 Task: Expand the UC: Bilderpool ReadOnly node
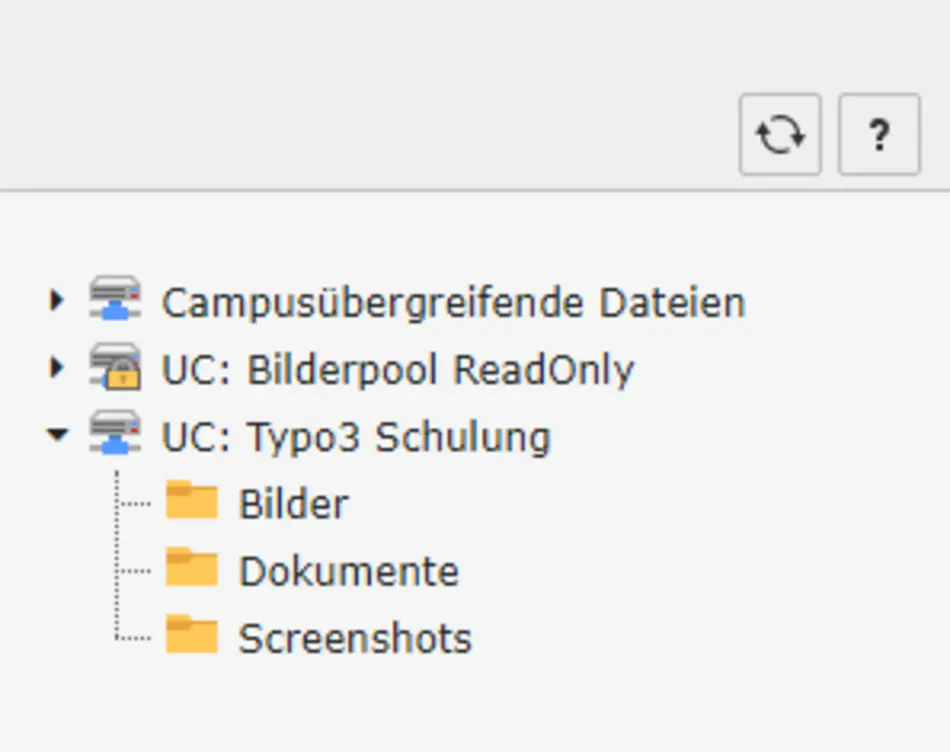tap(56, 367)
